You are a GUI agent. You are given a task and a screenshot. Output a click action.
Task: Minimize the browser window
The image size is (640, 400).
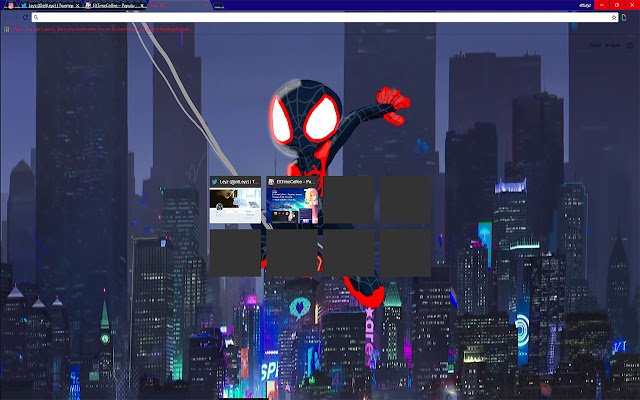602,5
